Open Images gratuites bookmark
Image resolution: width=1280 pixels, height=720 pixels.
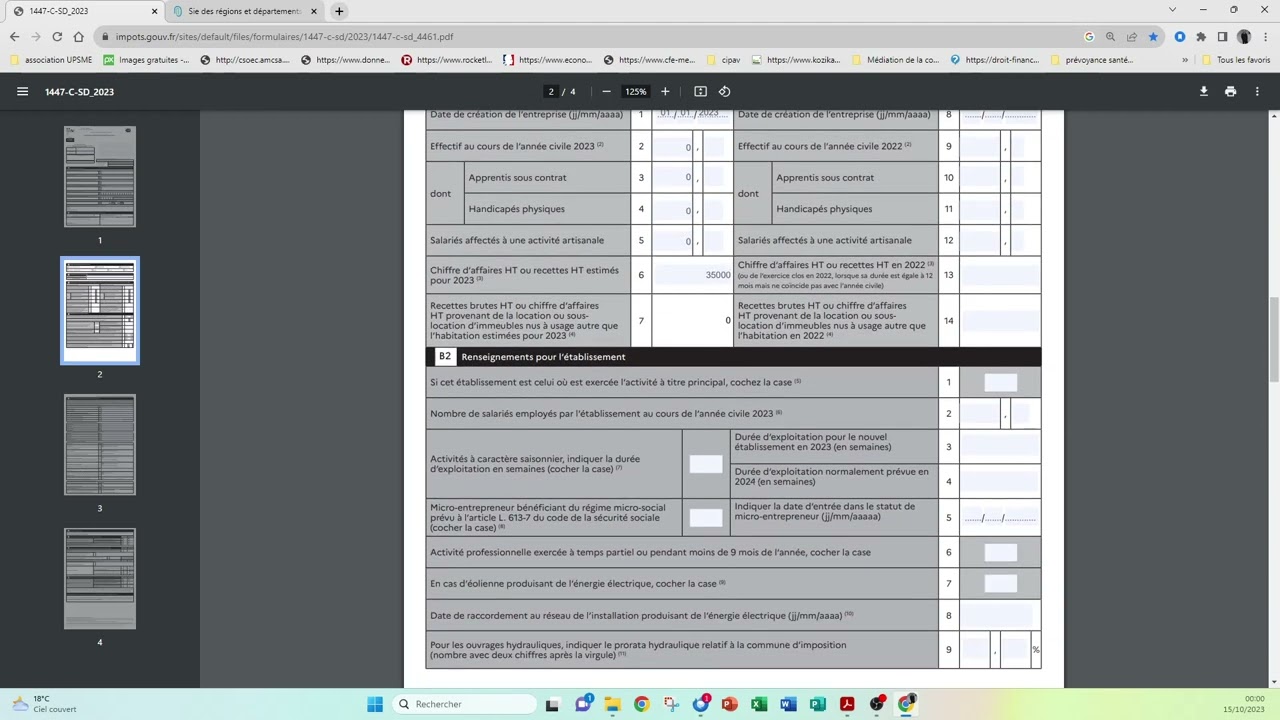146,60
